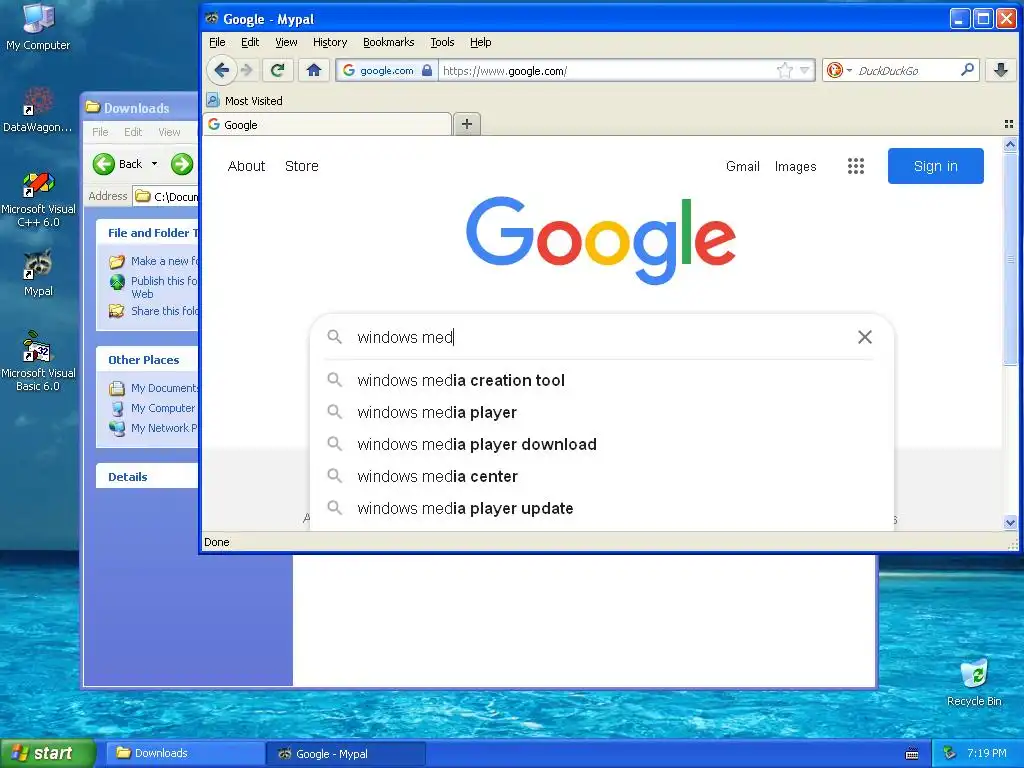Open Google Images link
The height and width of the screenshot is (768, 1024).
795,167
